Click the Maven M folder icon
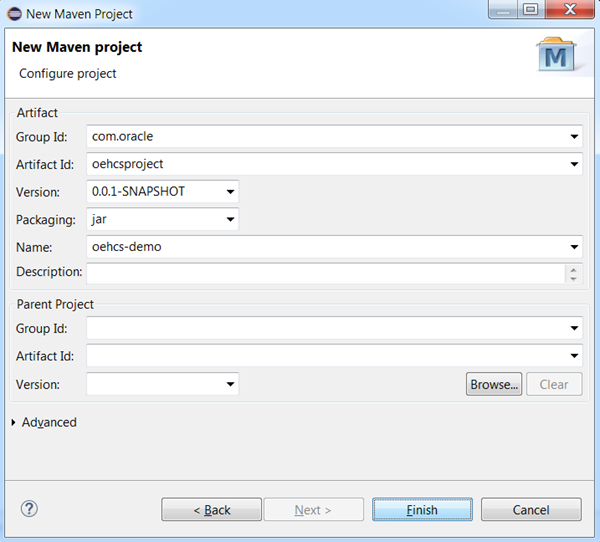600x542 pixels. (x=556, y=54)
